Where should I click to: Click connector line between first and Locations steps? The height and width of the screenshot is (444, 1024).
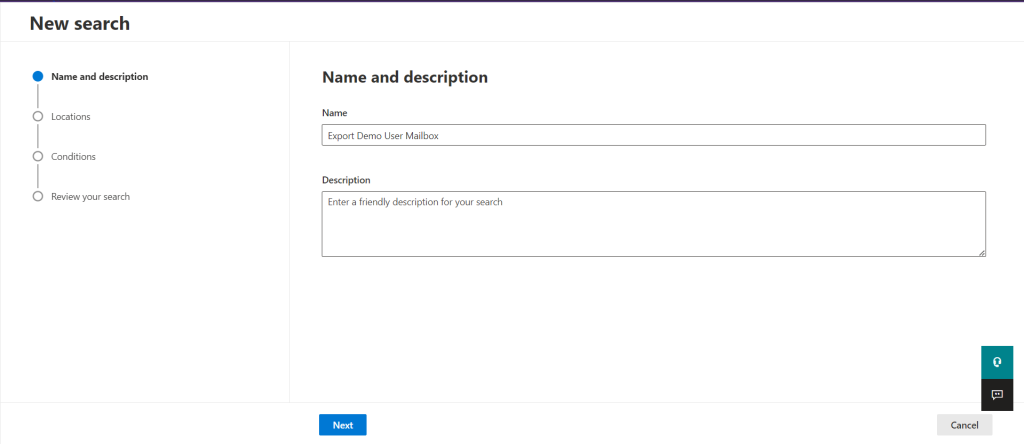point(38,96)
